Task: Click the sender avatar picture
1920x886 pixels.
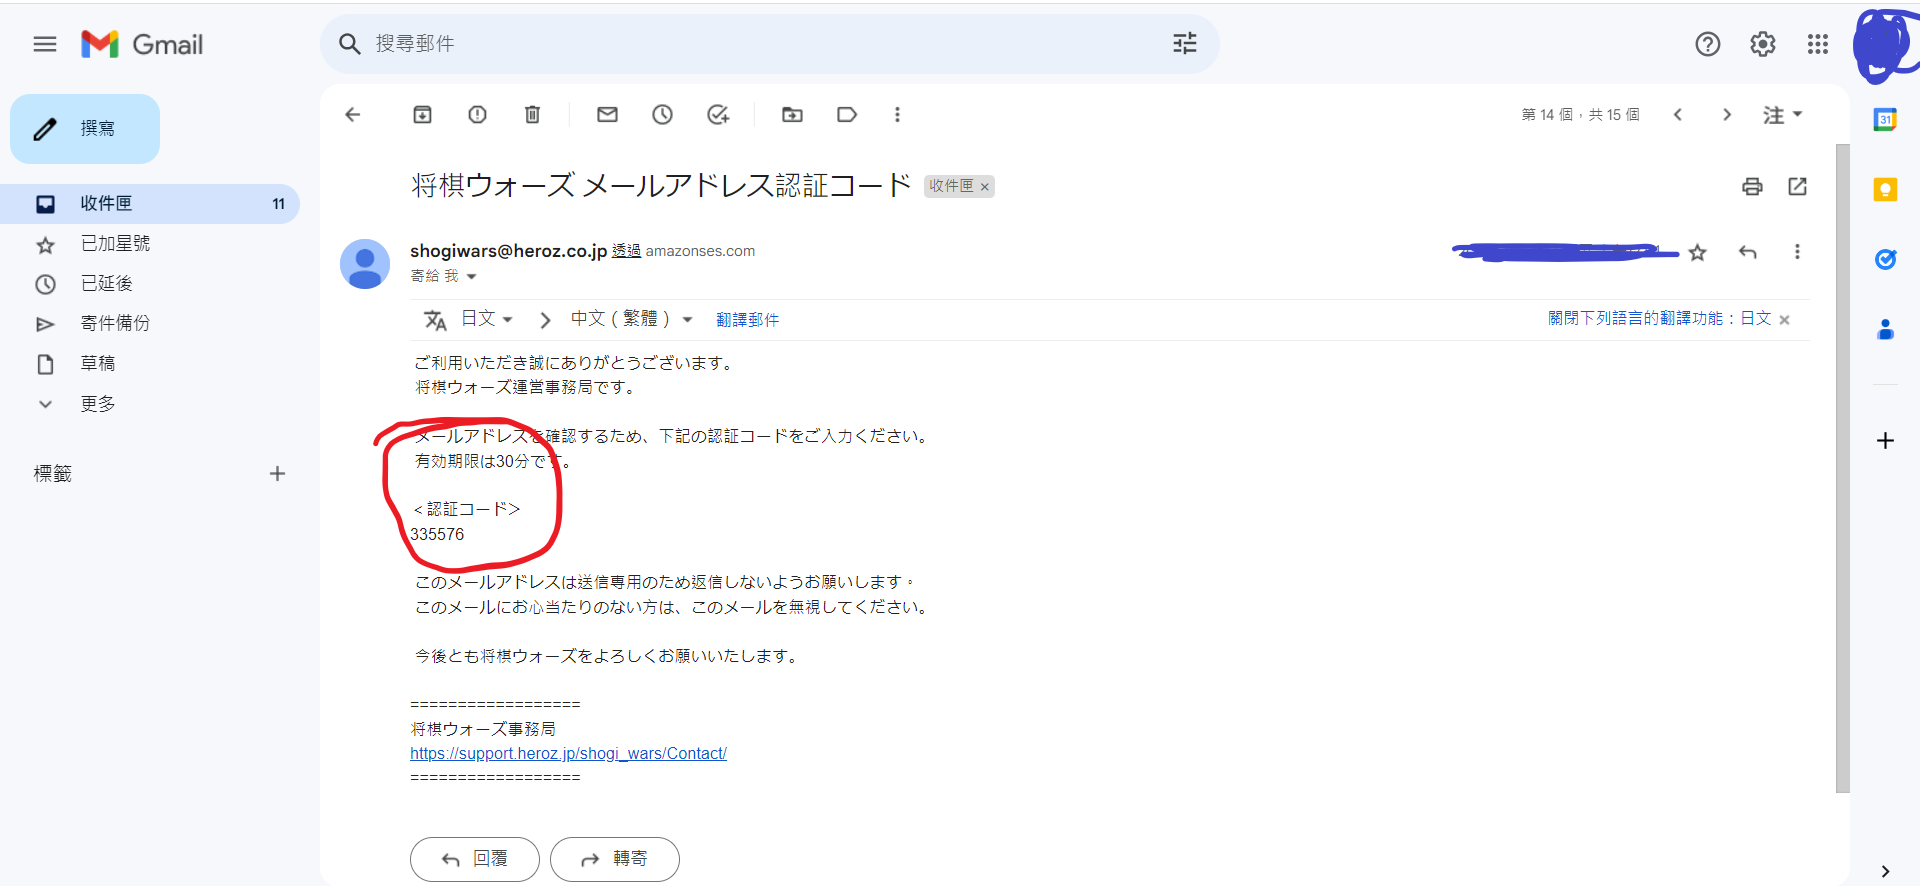Action: pos(365,264)
